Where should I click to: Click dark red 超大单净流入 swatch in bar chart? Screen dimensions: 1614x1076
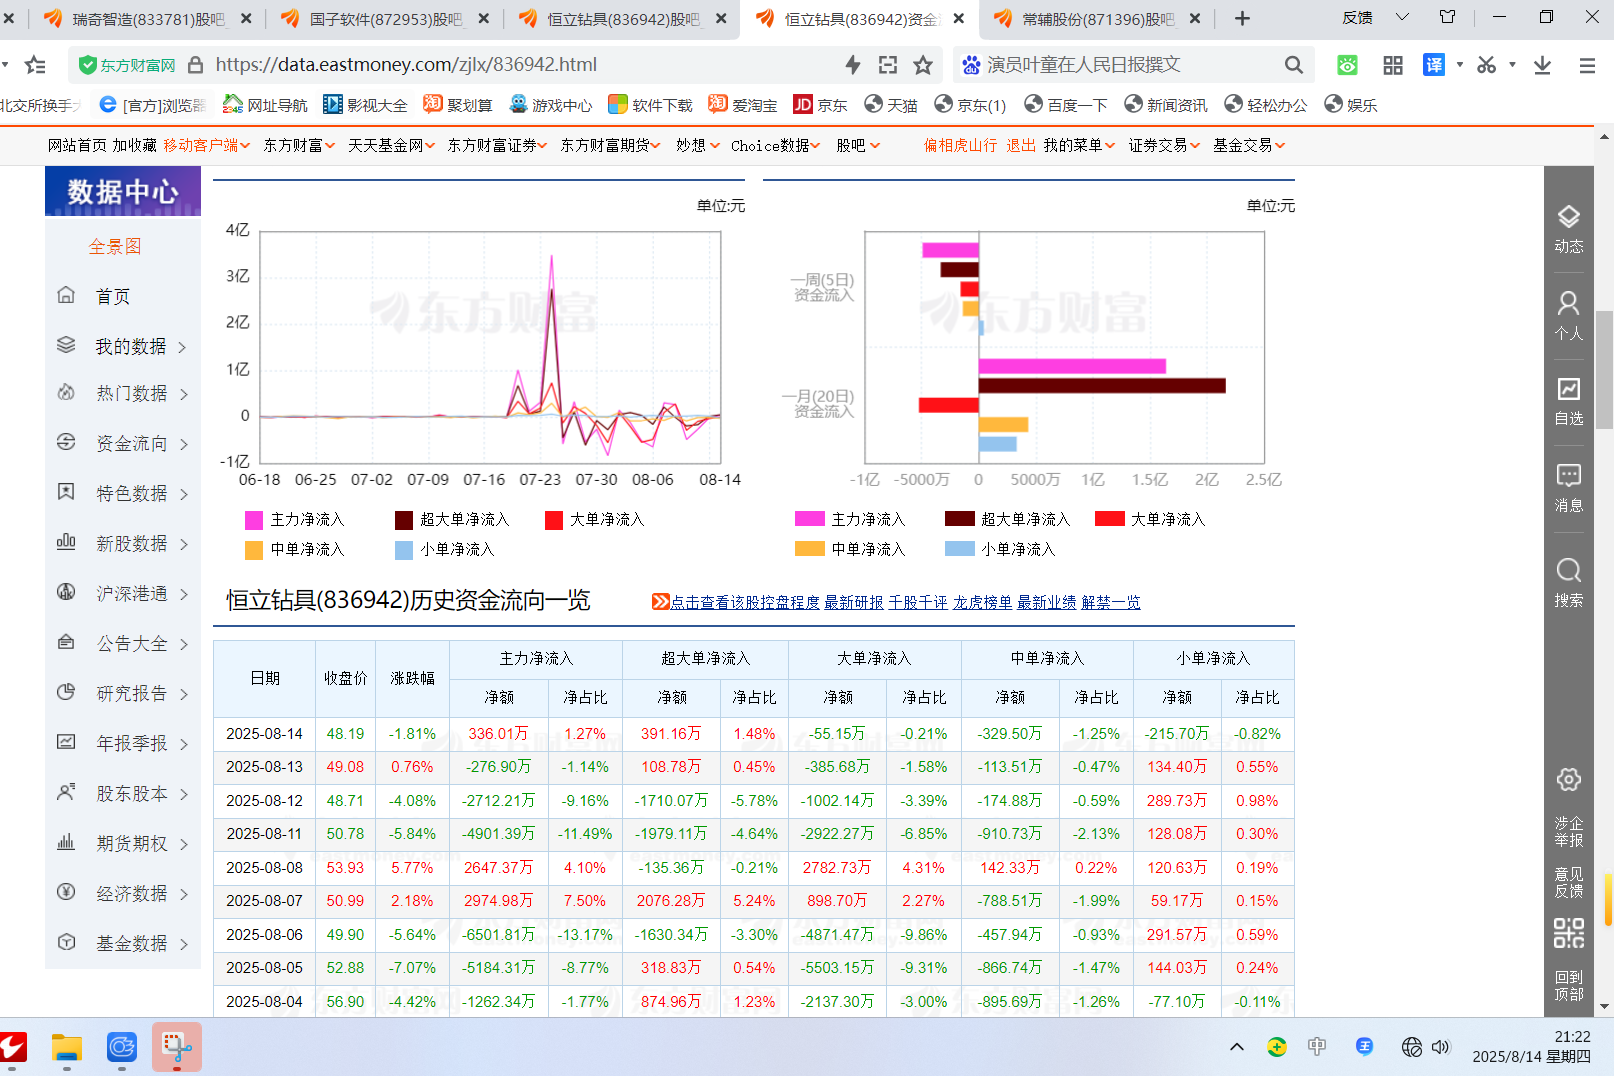(x=960, y=519)
